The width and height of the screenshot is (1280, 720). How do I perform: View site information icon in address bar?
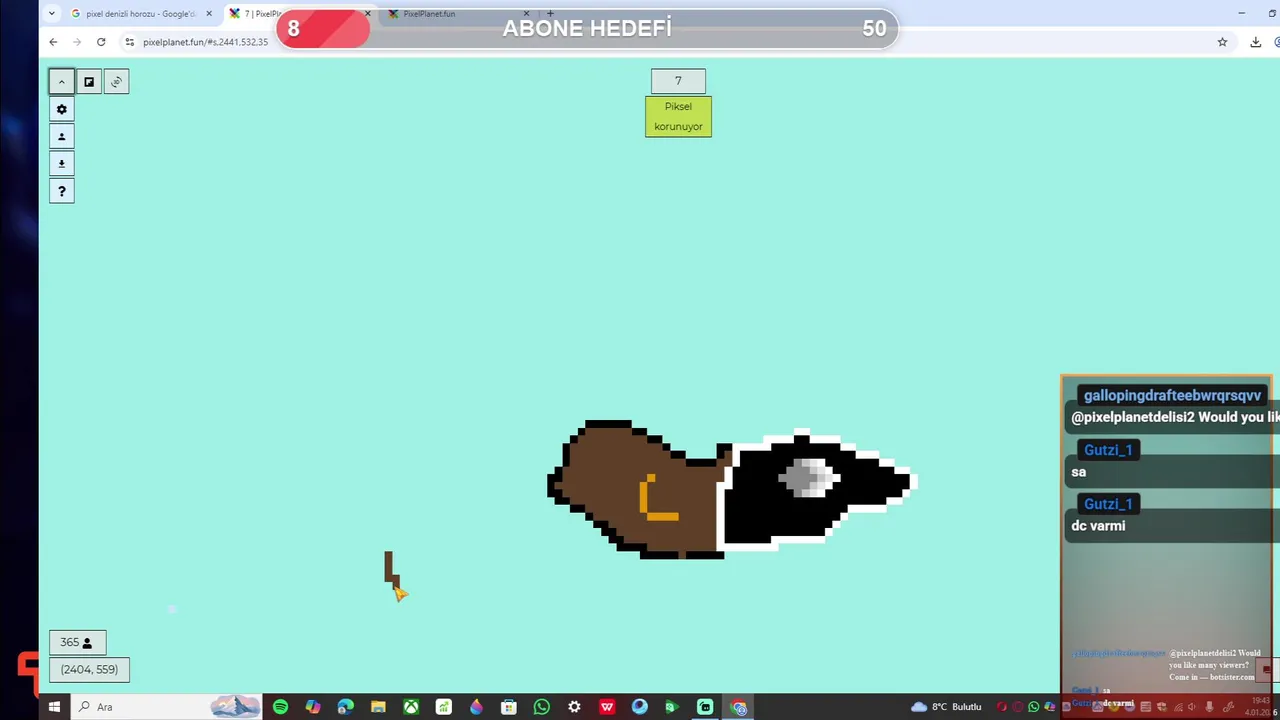(129, 42)
